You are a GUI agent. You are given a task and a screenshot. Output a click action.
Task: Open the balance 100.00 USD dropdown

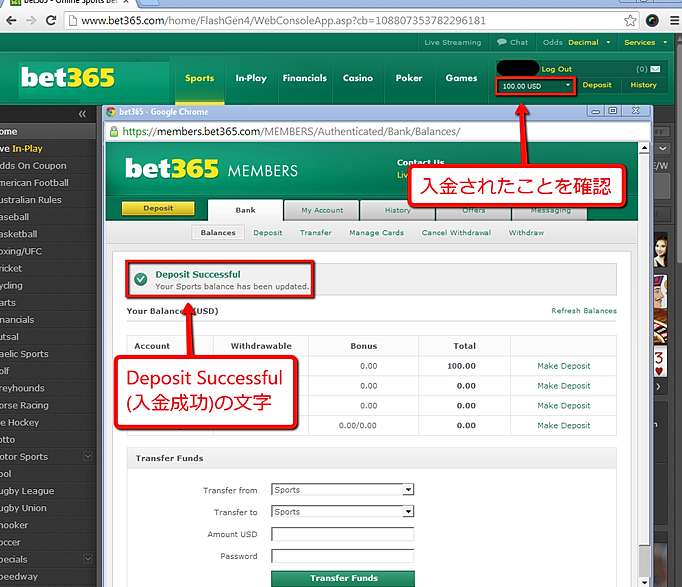pyautogui.click(x=535, y=86)
